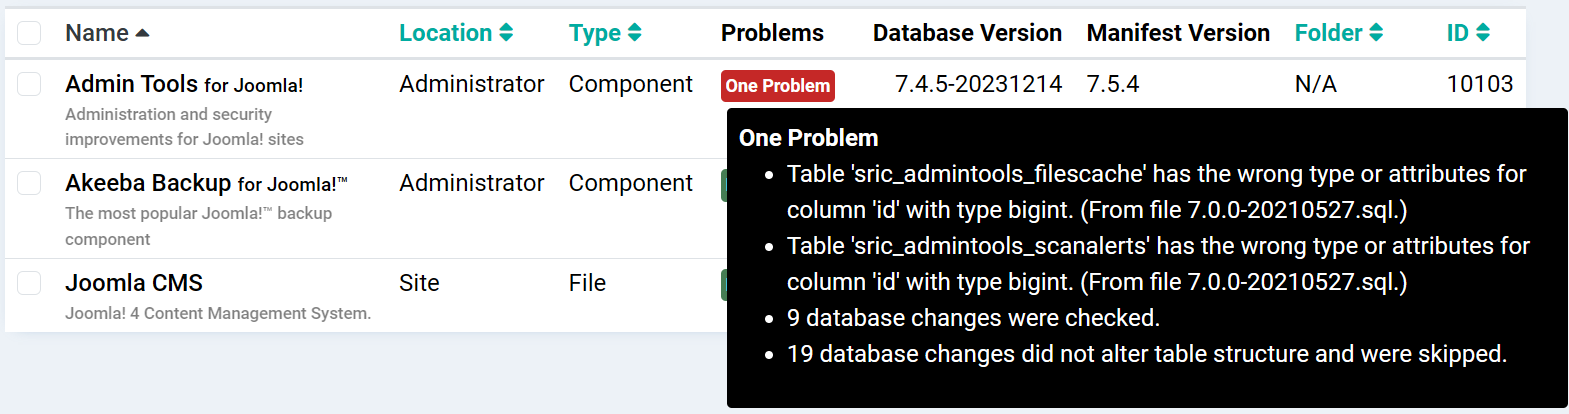
Task: Click the green status badge in Joomla CMS row
Action: pyautogui.click(x=724, y=284)
